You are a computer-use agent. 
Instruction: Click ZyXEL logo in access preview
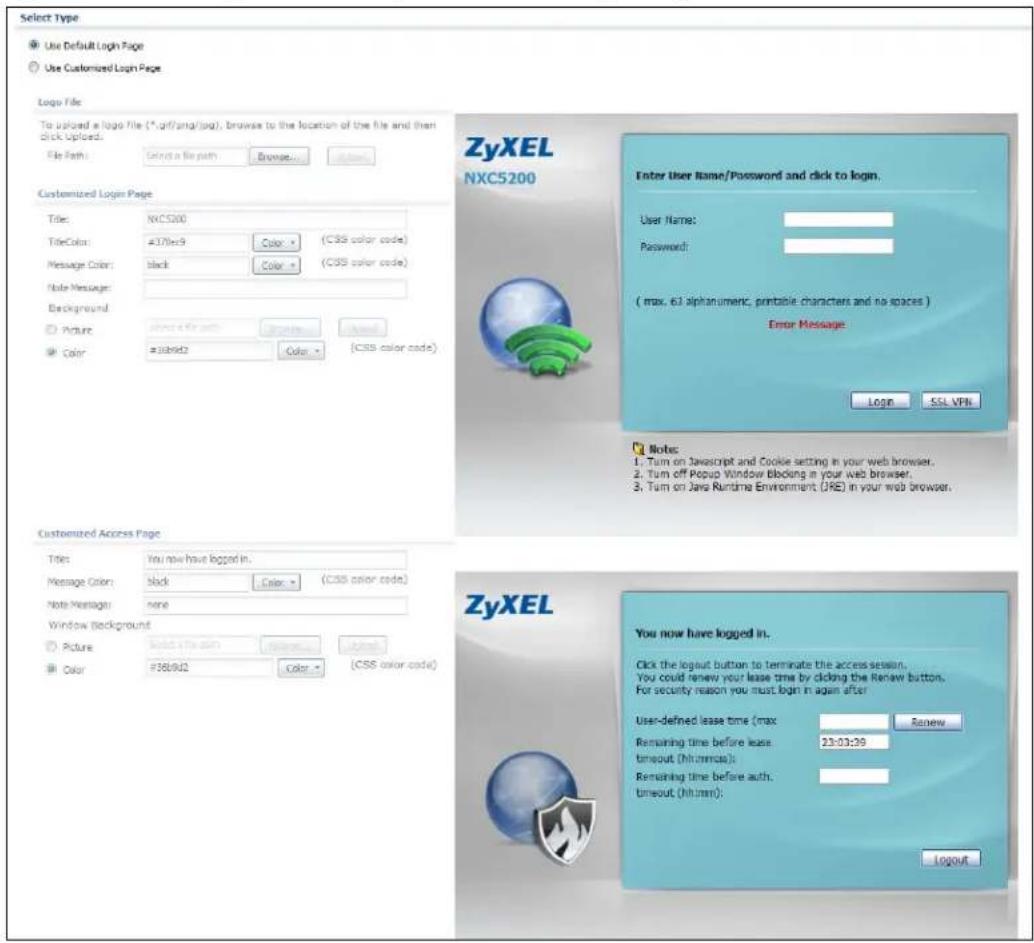[x=508, y=607]
